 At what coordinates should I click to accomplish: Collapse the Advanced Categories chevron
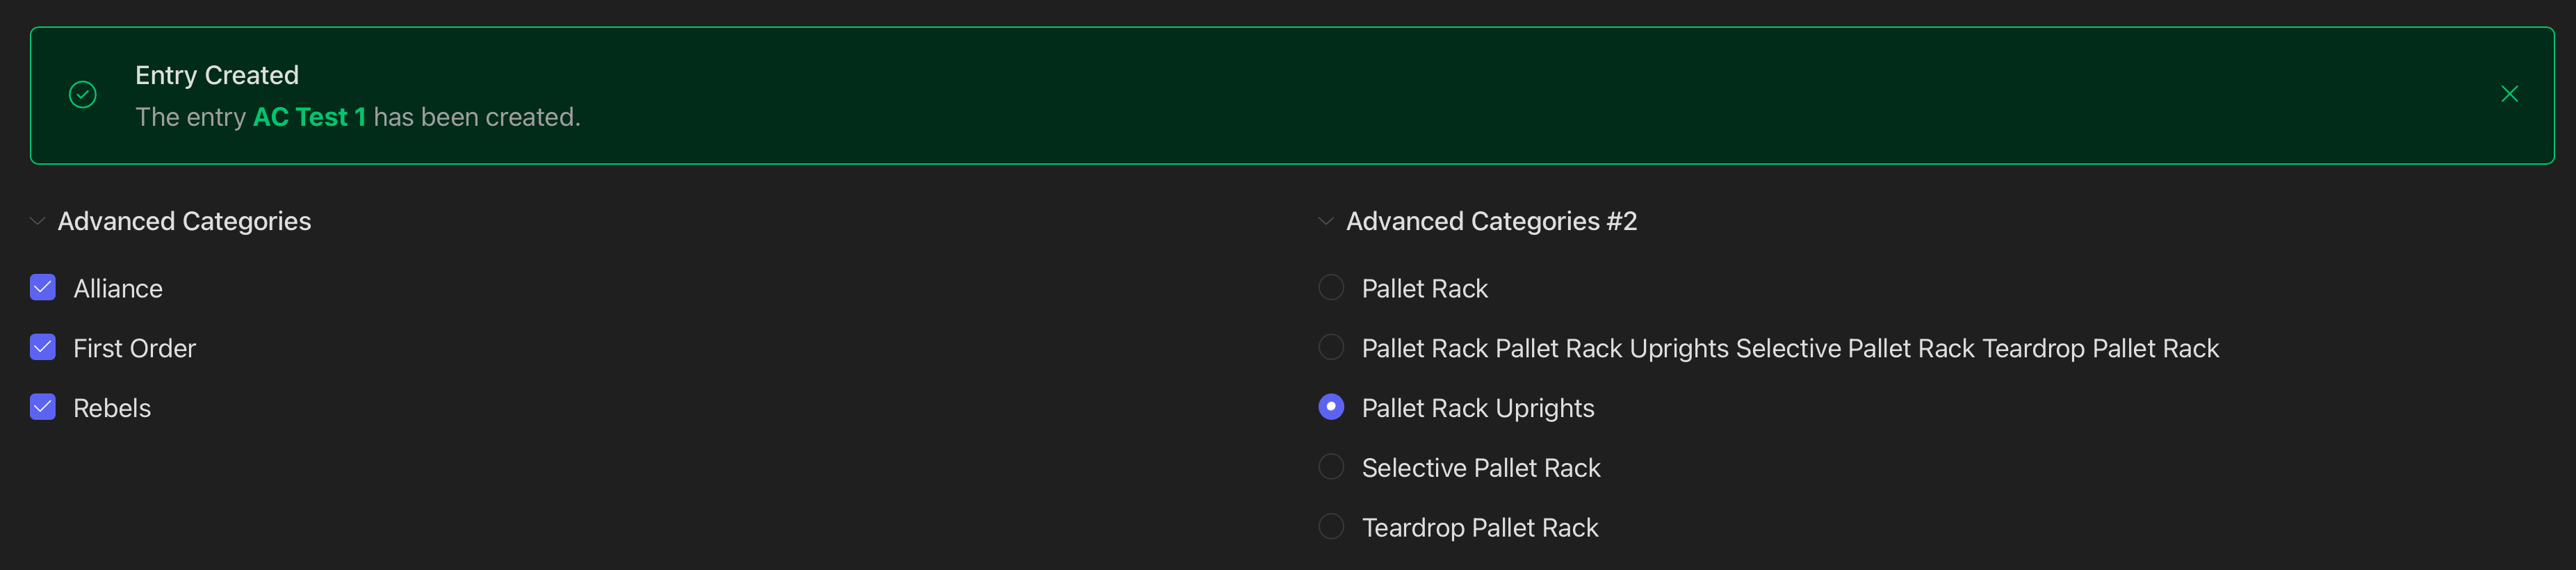pyautogui.click(x=38, y=221)
